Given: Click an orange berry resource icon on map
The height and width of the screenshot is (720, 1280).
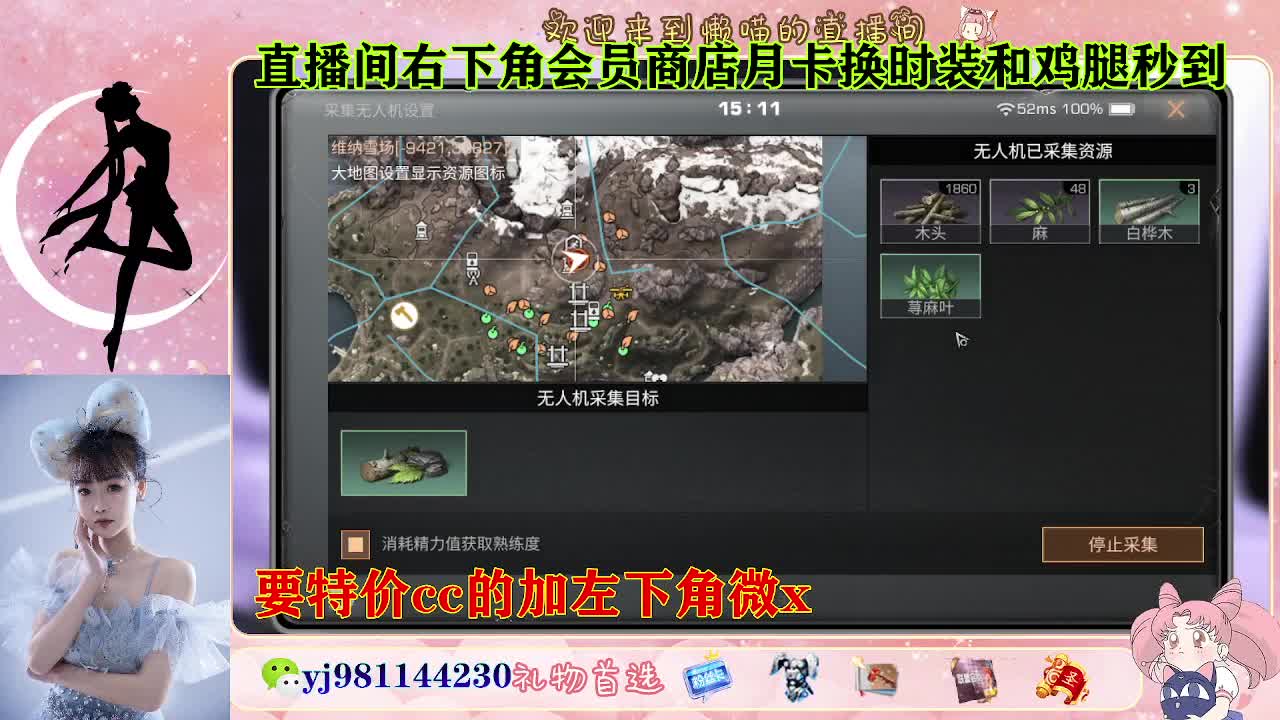Looking at the screenshot, I should [488, 291].
